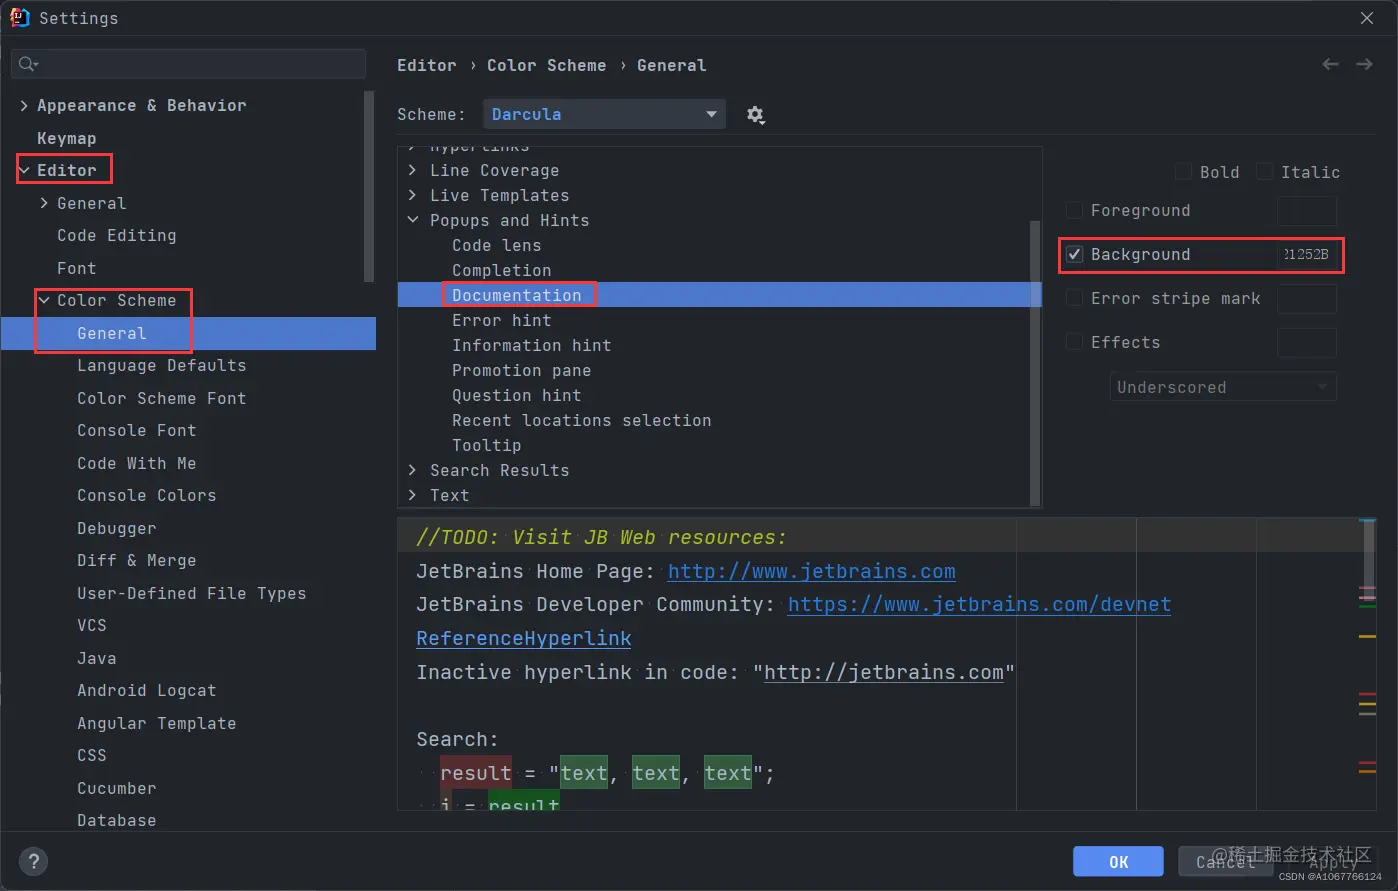The image size is (1398, 891).
Task: Click the Effects color swatch
Action: pyautogui.click(x=1307, y=342)
